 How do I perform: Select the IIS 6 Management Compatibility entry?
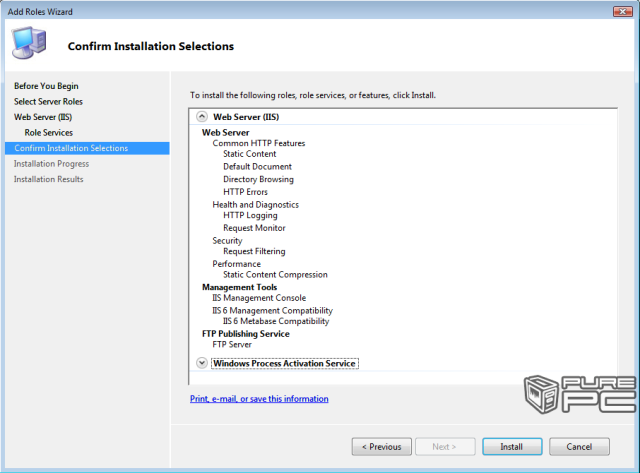point(272,311)
